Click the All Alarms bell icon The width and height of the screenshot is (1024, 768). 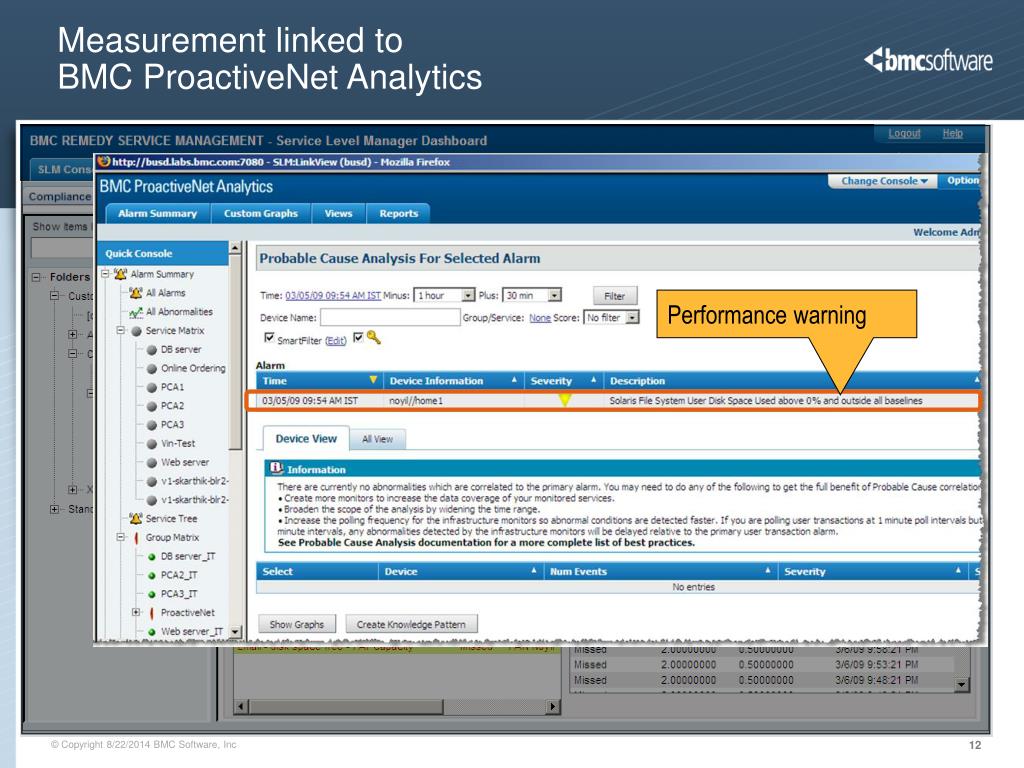[136, 293]
